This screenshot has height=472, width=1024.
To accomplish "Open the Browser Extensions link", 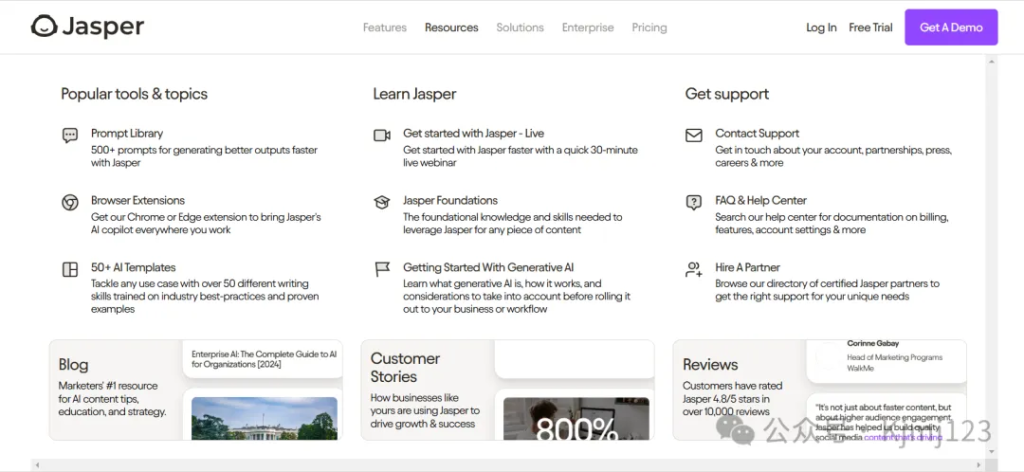I will tap(138, 200).
